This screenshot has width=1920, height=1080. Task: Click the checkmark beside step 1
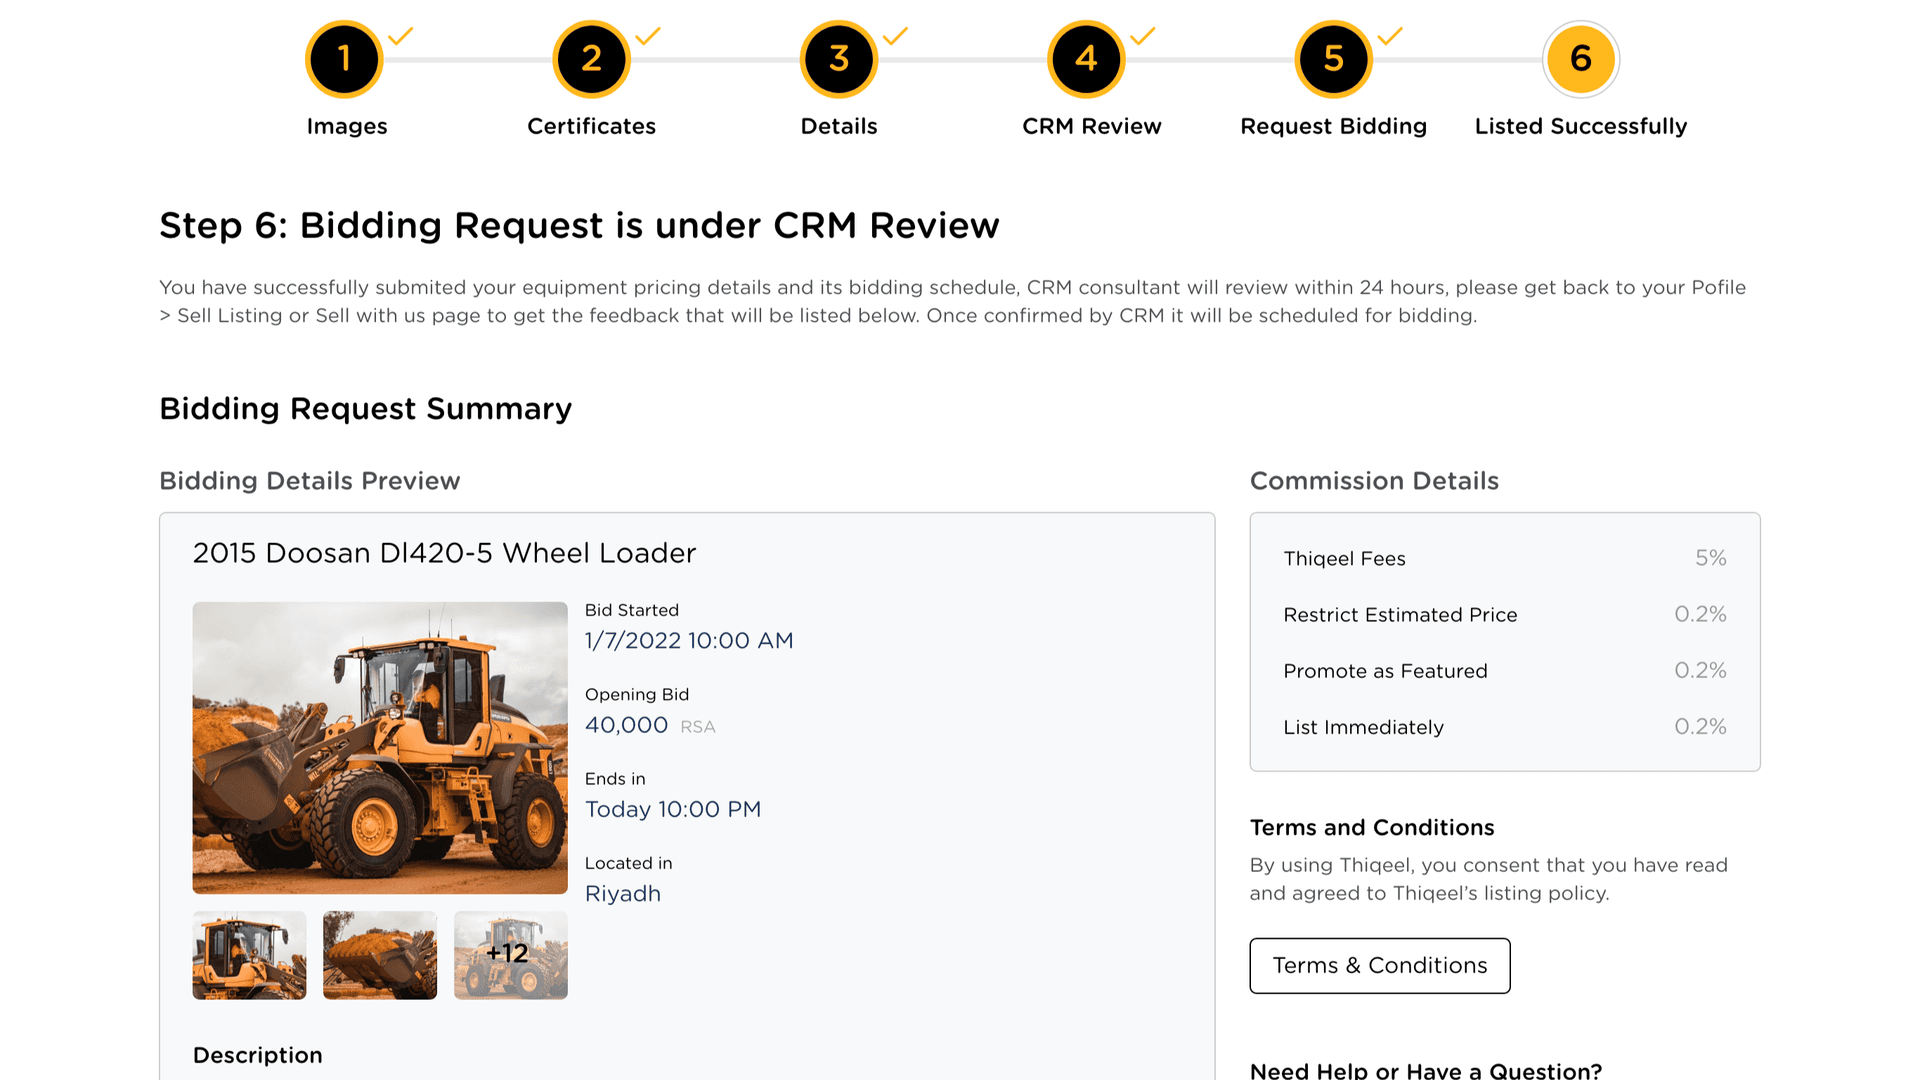tap(401, 37)
